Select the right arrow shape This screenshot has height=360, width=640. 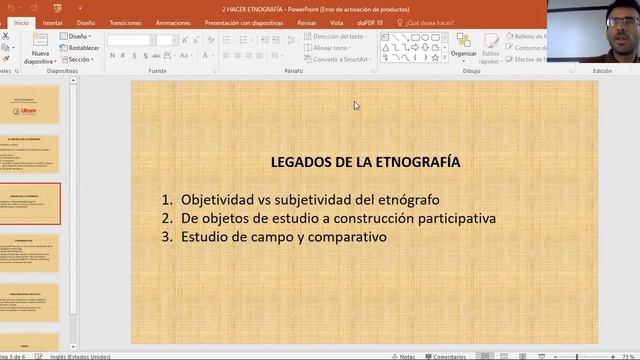coord(415,48)
